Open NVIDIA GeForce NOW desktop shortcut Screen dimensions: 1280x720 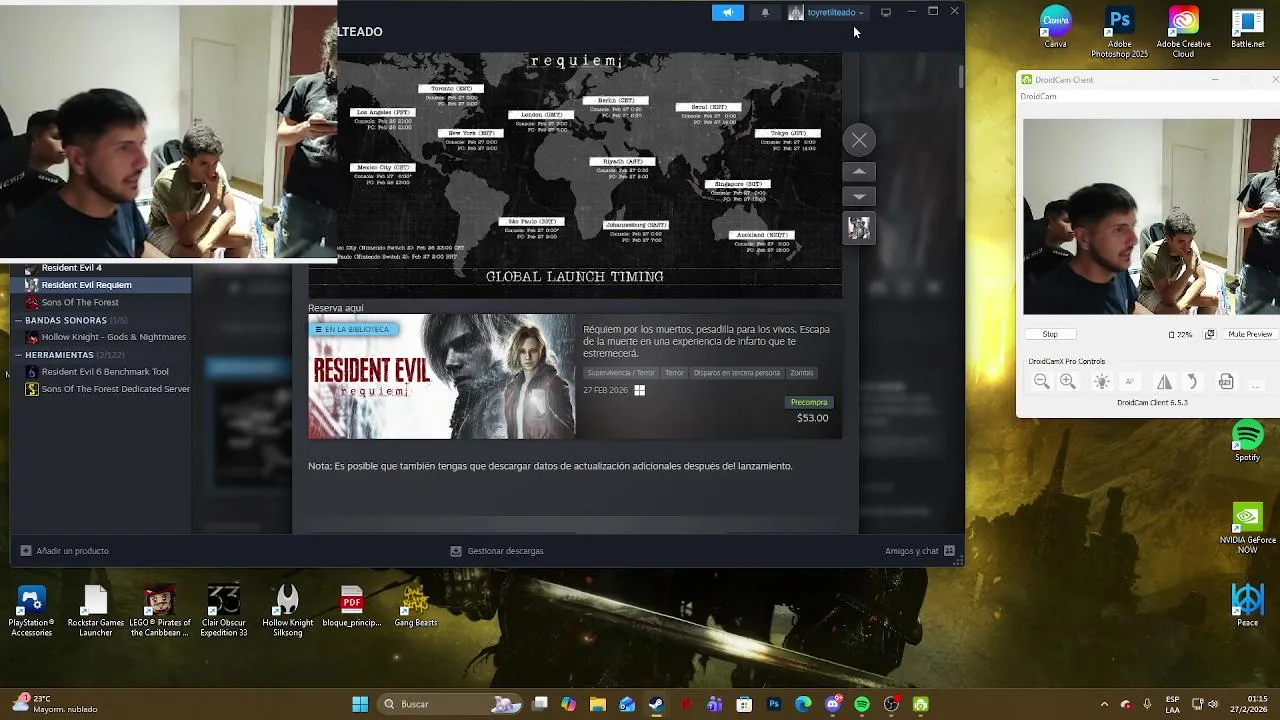coord(1247,529)
